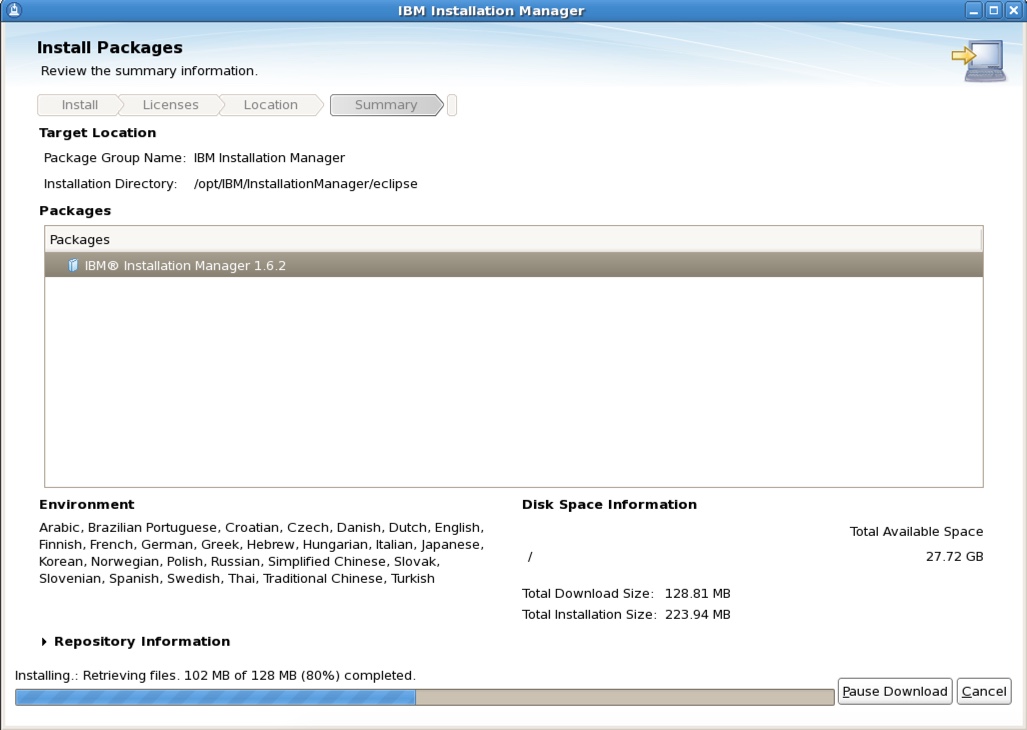The width and height of the screenshot is (1027, 730).
Task: Switch to the Install wizard step
Action: tap(79, 104)
